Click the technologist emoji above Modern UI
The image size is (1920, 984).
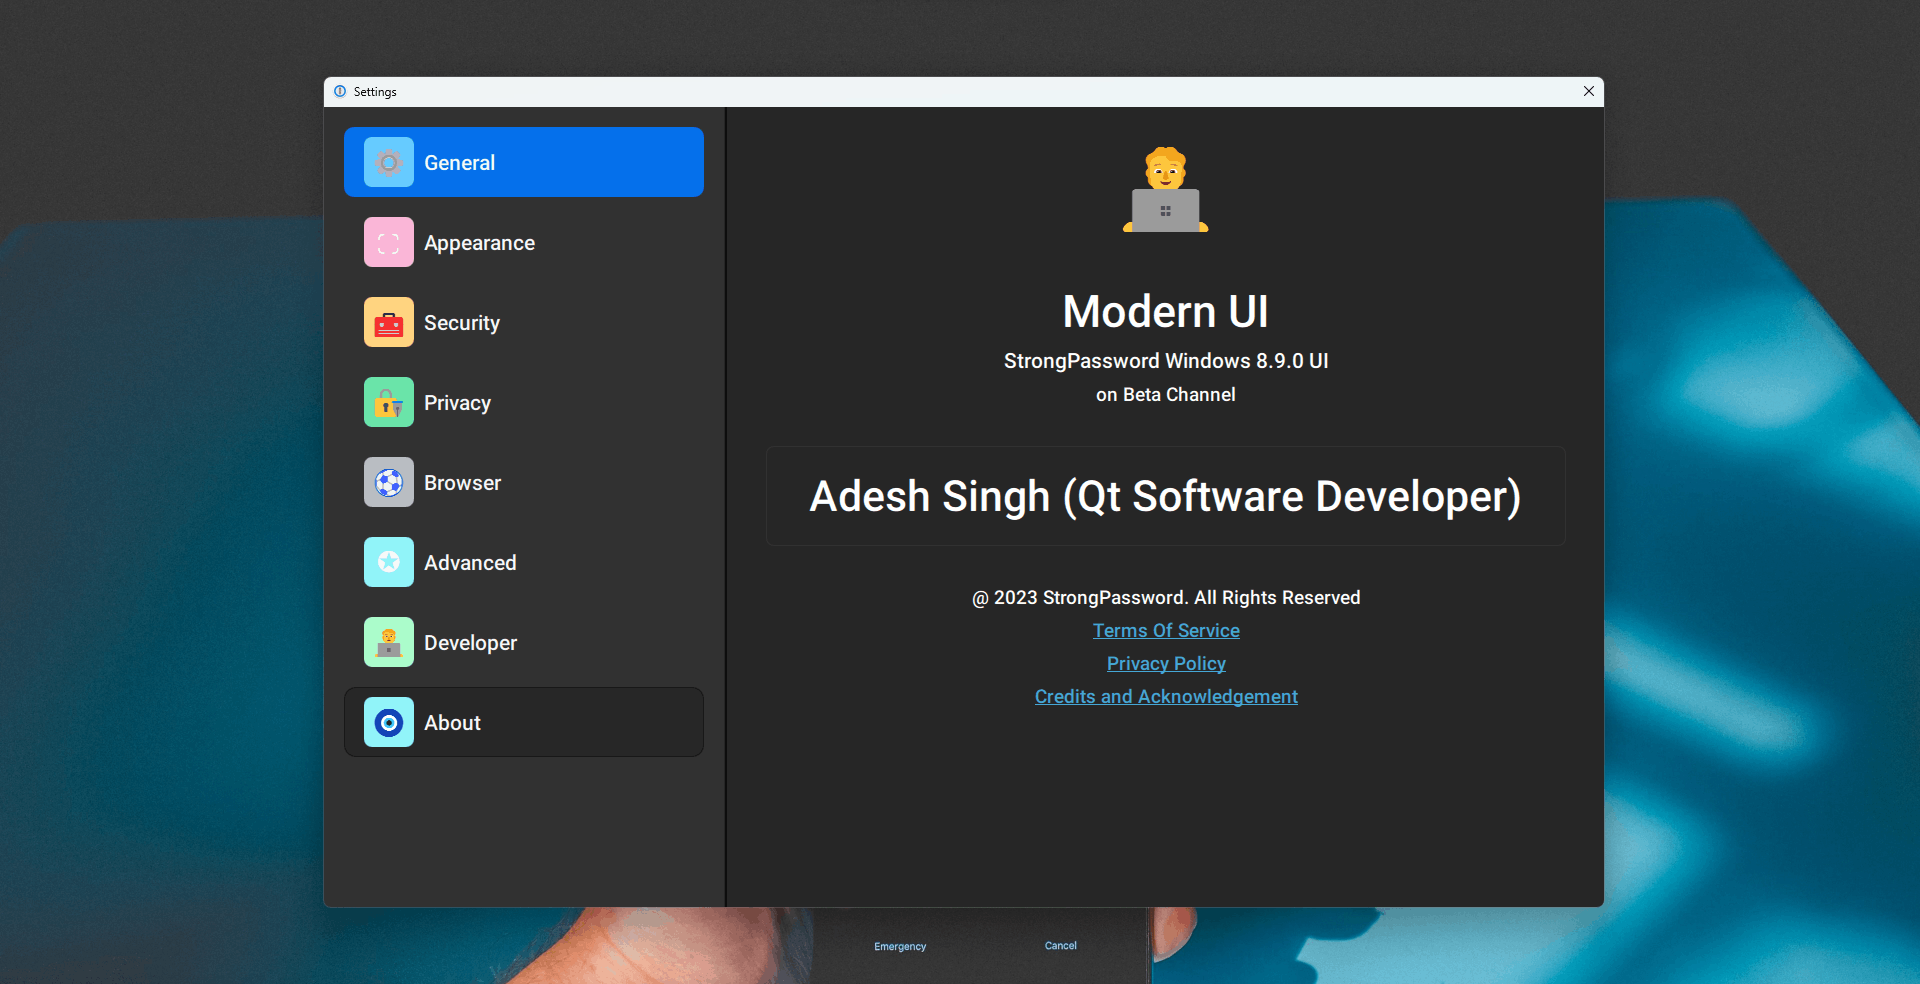1166,190
